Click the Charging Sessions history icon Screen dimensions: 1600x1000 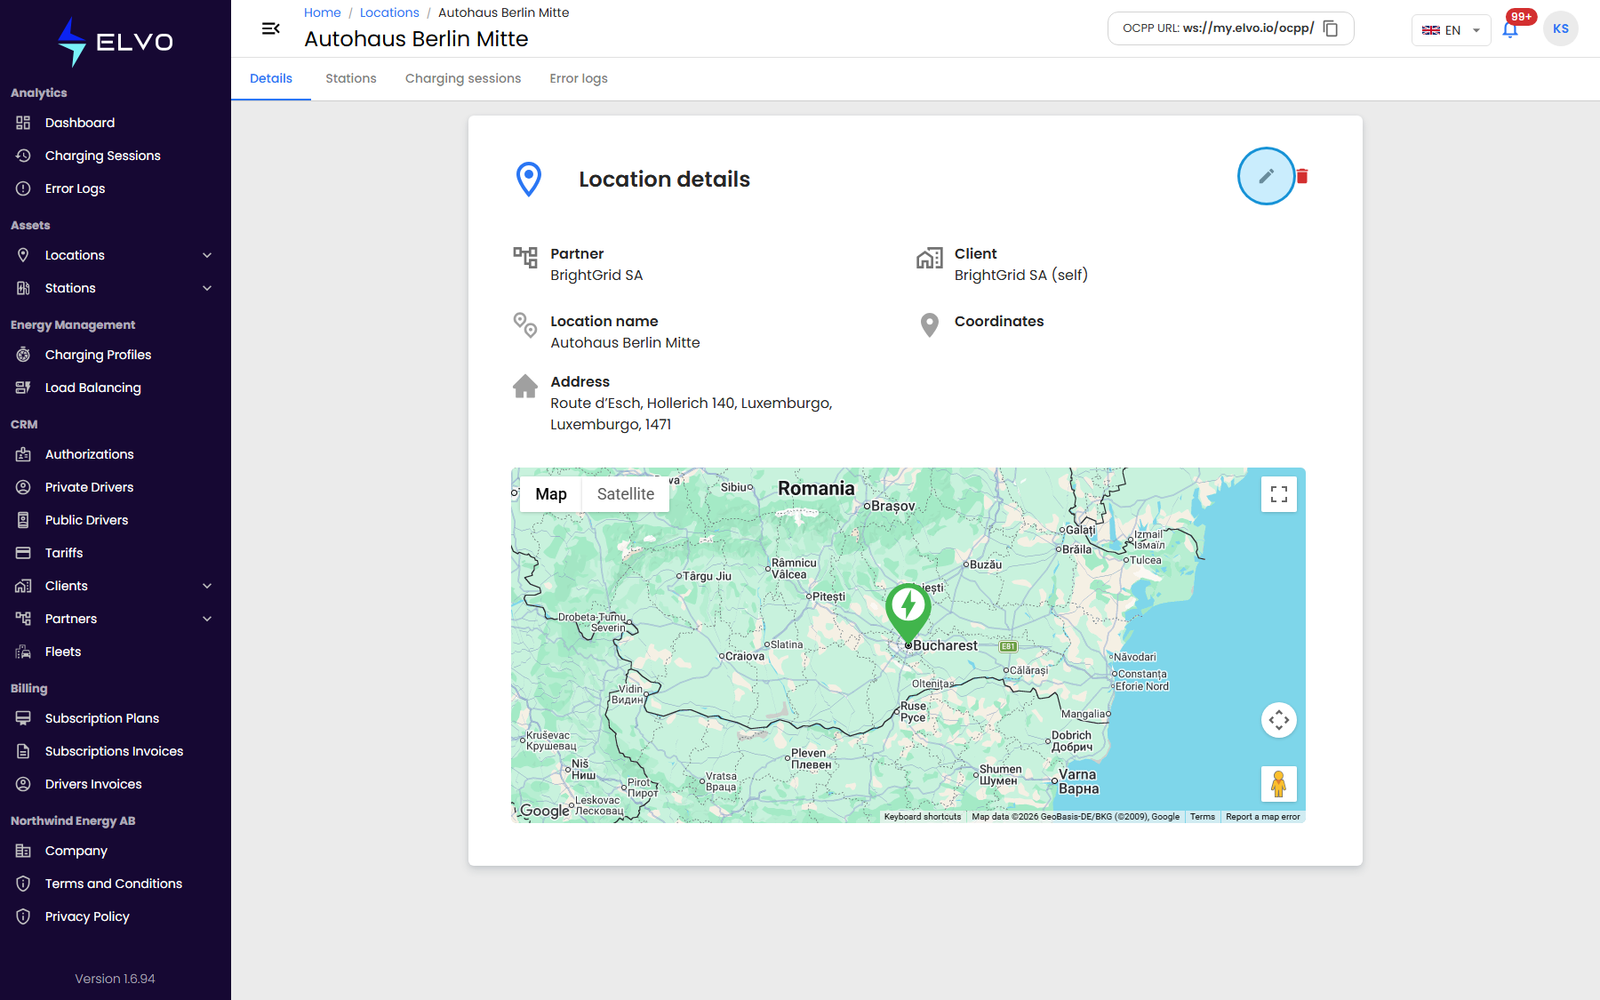tap(23, 156)
